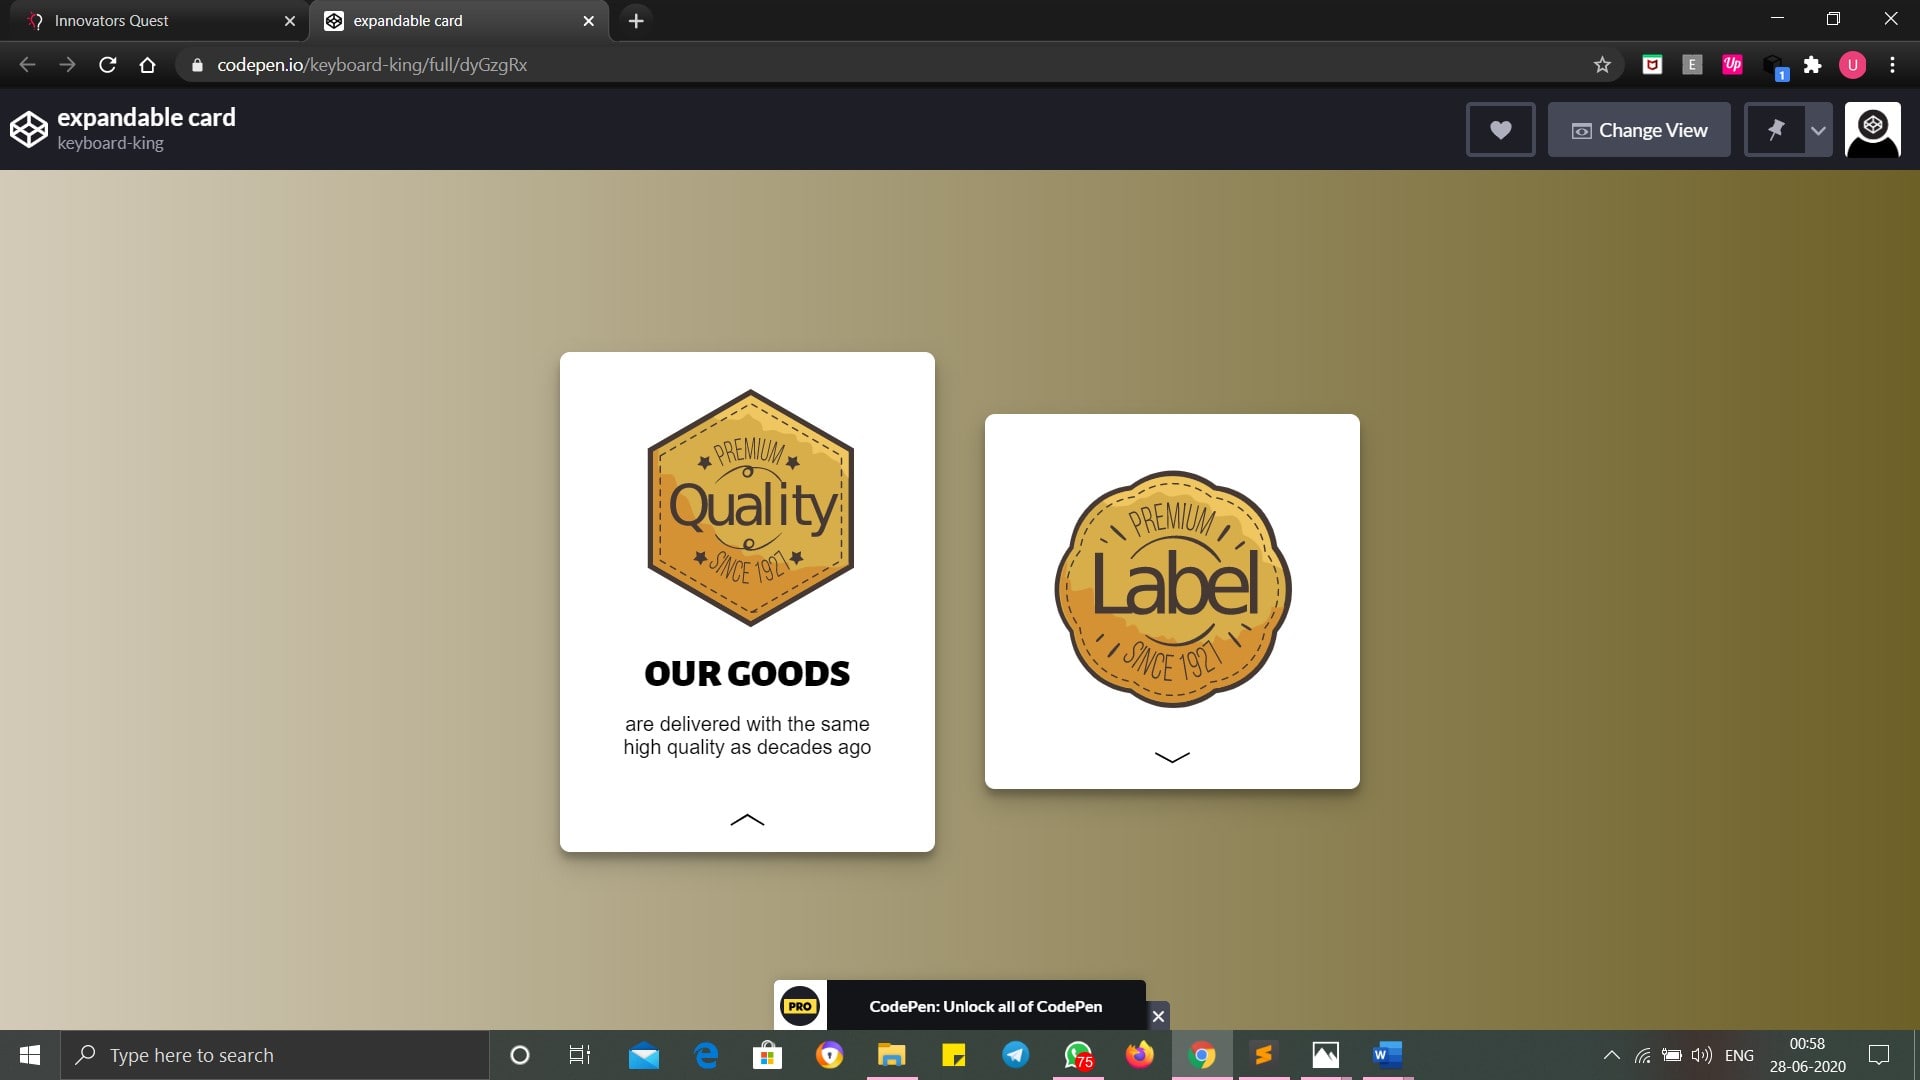Click the CodePen: Unlock all of CodePen link

[x=985, y=1006]
